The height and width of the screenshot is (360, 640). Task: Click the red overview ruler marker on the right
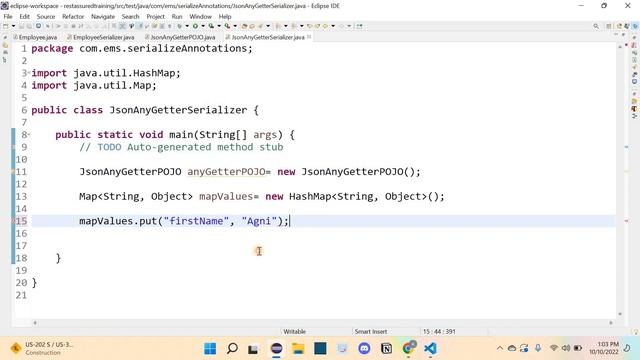click(627, 221)
